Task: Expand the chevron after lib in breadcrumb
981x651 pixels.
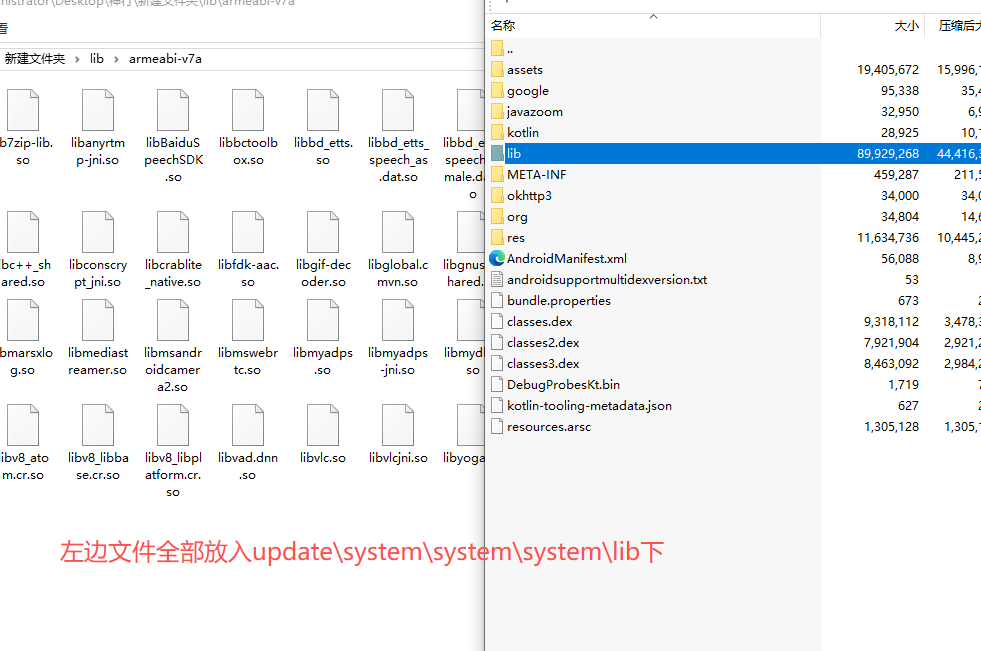Action: coord(116,59)
